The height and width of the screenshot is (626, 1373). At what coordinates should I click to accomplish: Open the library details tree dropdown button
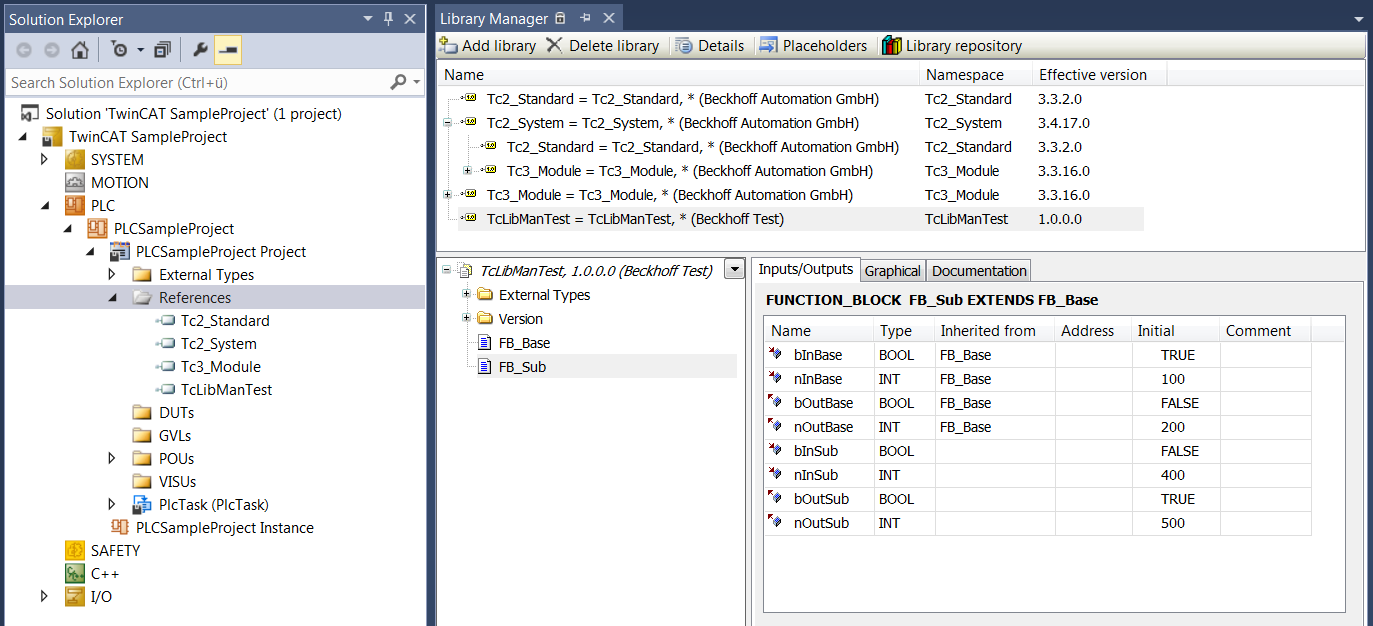pyautogui.click(x=735, y=269)
